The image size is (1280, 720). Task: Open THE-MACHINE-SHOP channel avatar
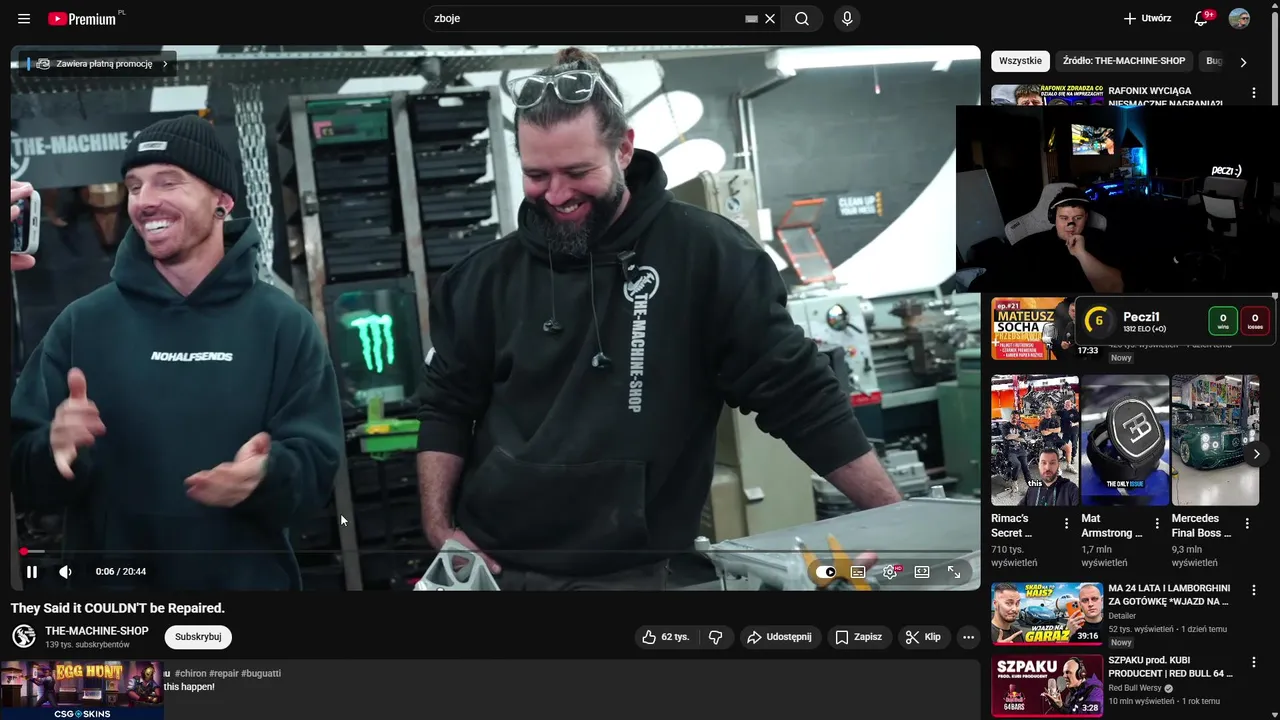(x=24, y=636)
